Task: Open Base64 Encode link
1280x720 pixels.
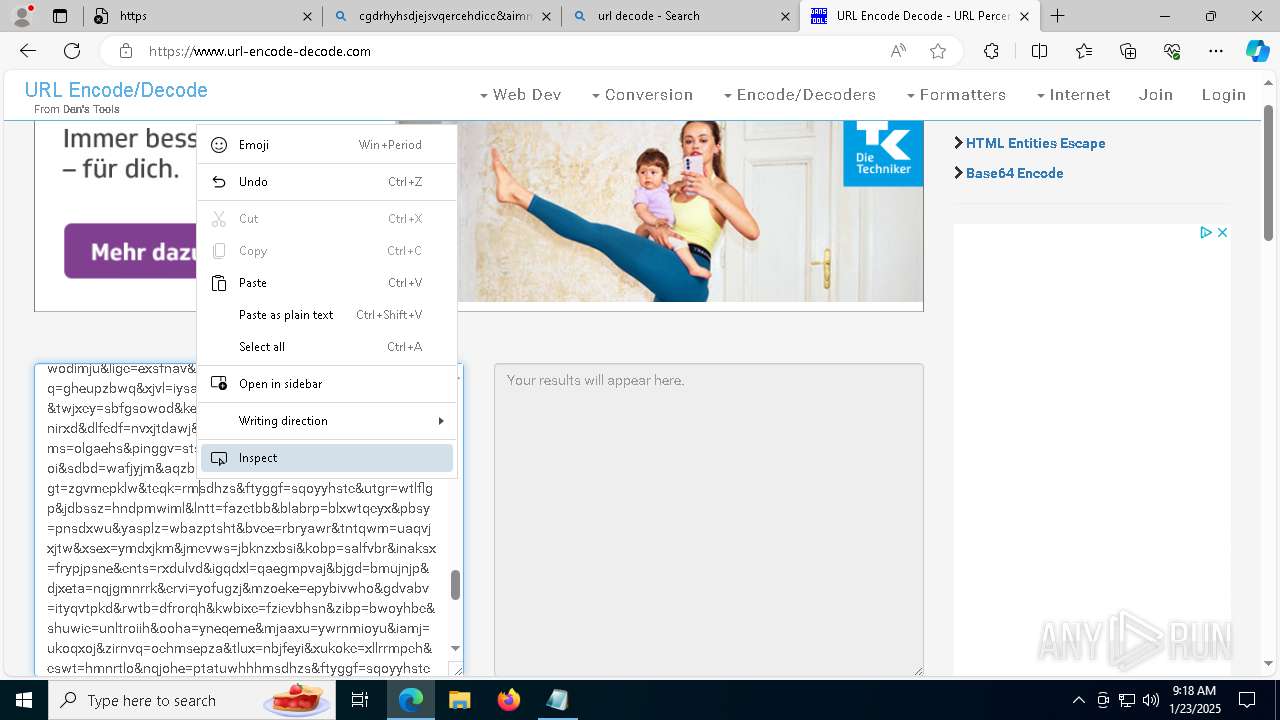Action: [1014, 173]
